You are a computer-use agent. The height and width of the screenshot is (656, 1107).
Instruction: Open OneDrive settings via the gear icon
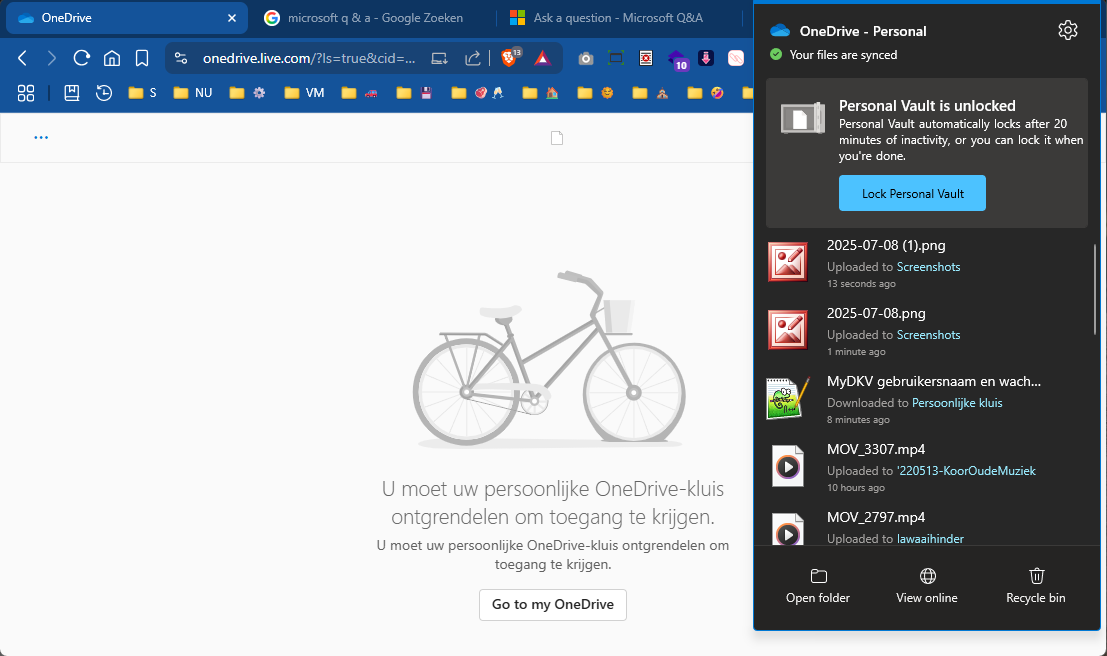click(x=1067, y=30)
